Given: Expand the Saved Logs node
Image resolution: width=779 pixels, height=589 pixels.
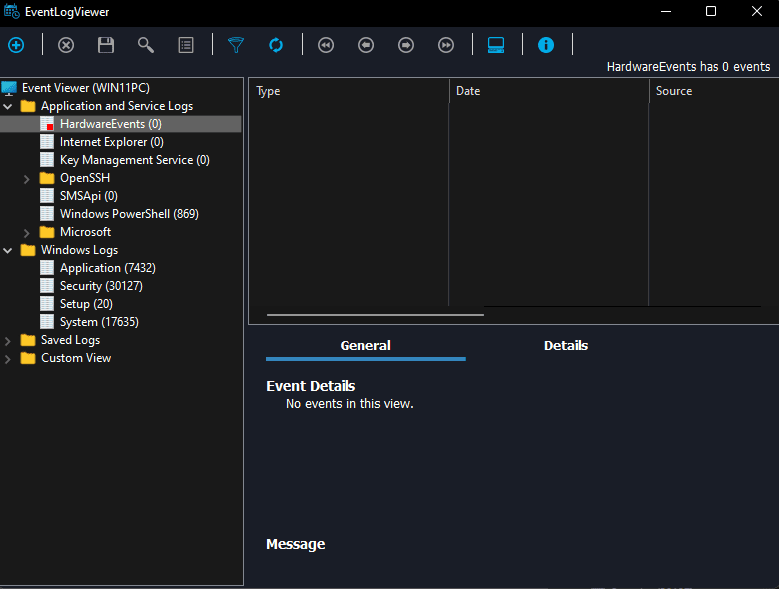Looking at the screenshot, I should tap(9, 340).
